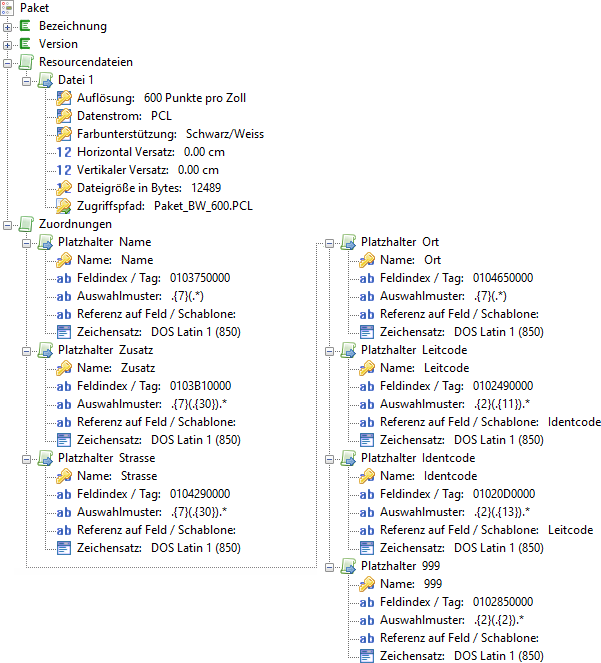Select Referenz auf Feld / Schablone: Identcode

coord(490,422)
